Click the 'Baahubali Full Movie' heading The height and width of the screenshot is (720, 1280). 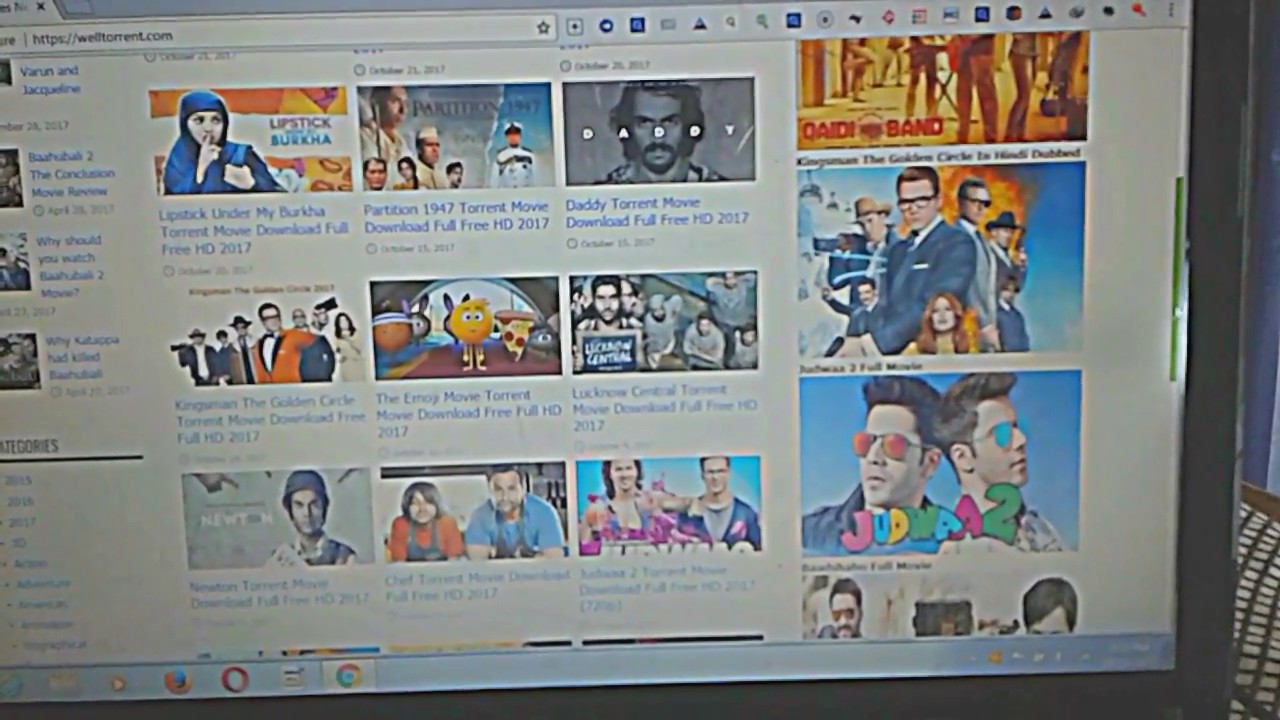tap(867, 566)
